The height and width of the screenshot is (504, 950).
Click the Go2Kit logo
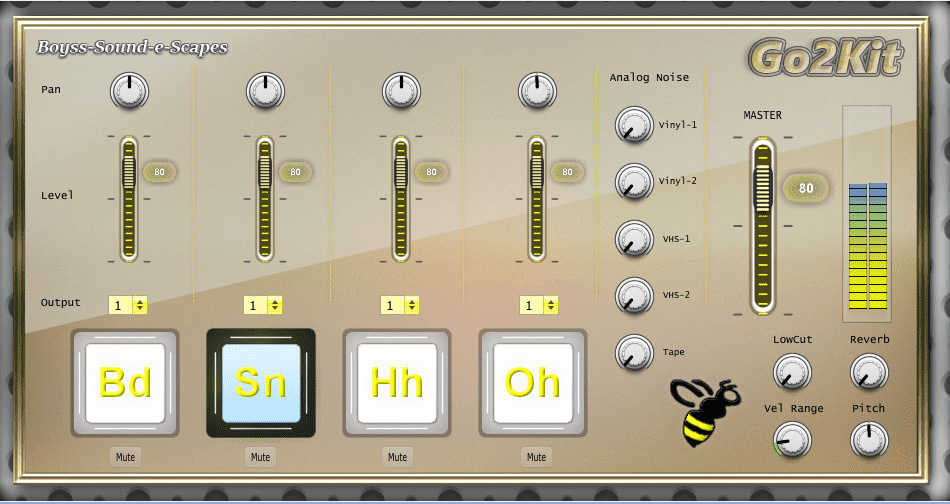[x=825, y=58]
